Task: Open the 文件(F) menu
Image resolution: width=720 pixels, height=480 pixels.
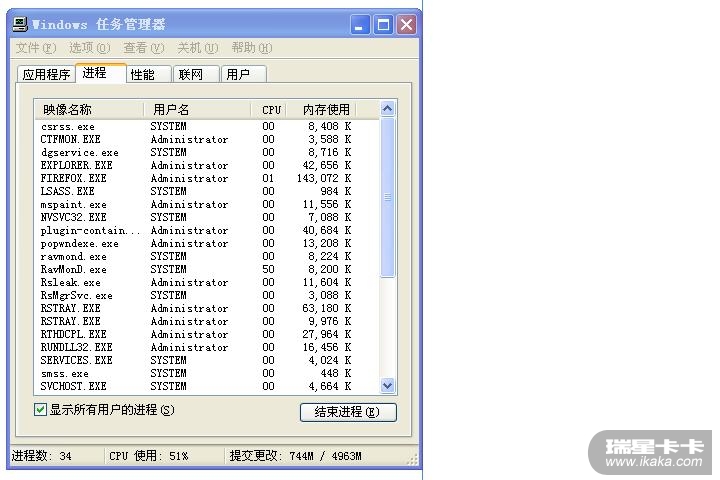Action: coord(36,48)
